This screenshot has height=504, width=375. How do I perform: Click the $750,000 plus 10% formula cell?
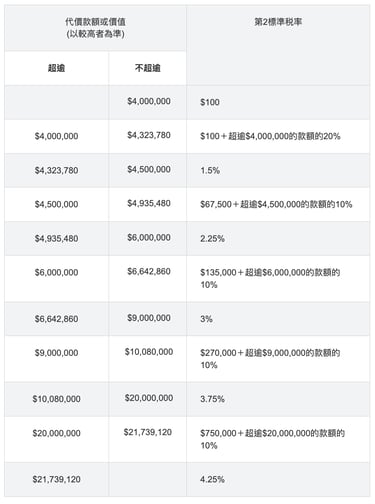click(x=278, y=439)
